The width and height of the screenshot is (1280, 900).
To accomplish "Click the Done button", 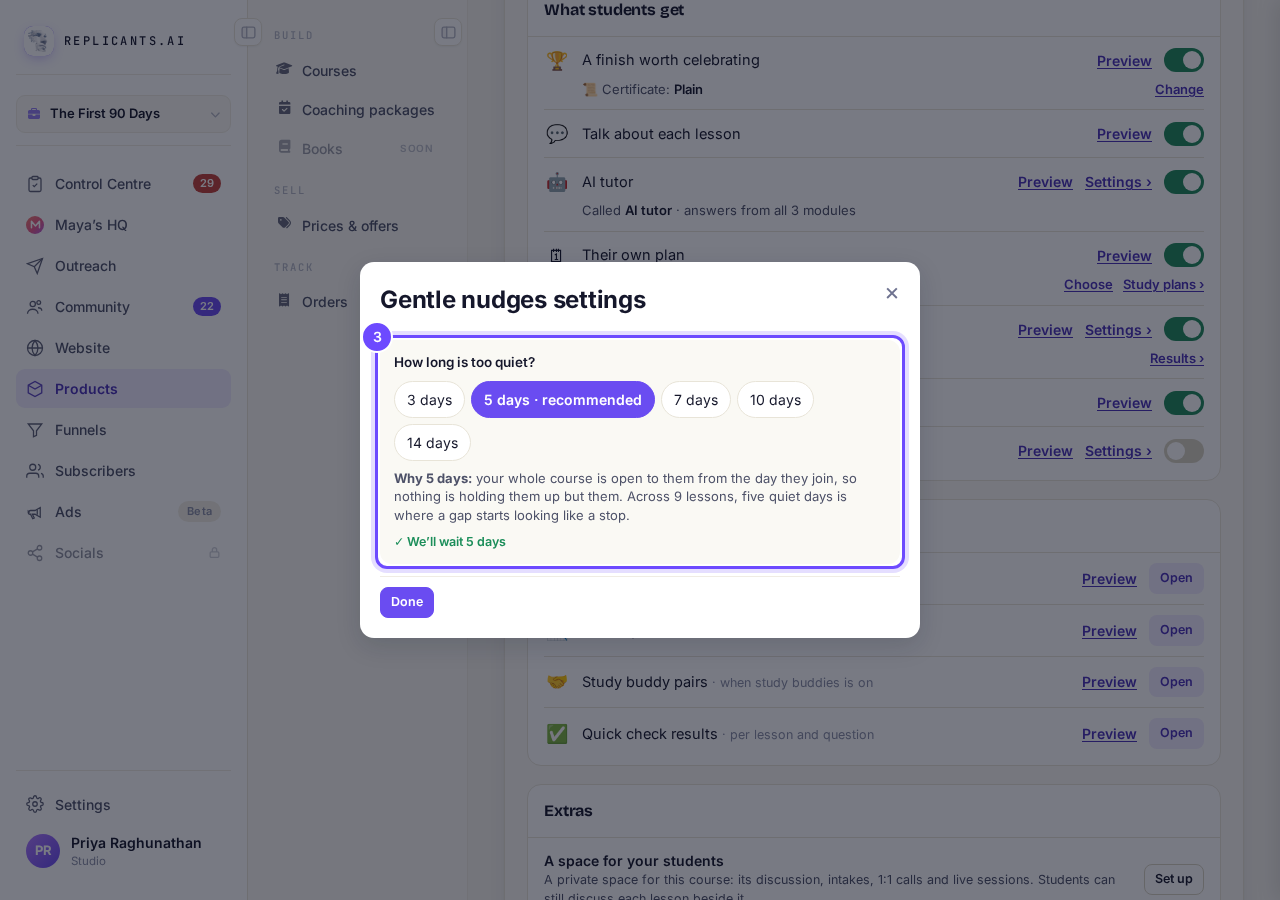I will 407,602.
